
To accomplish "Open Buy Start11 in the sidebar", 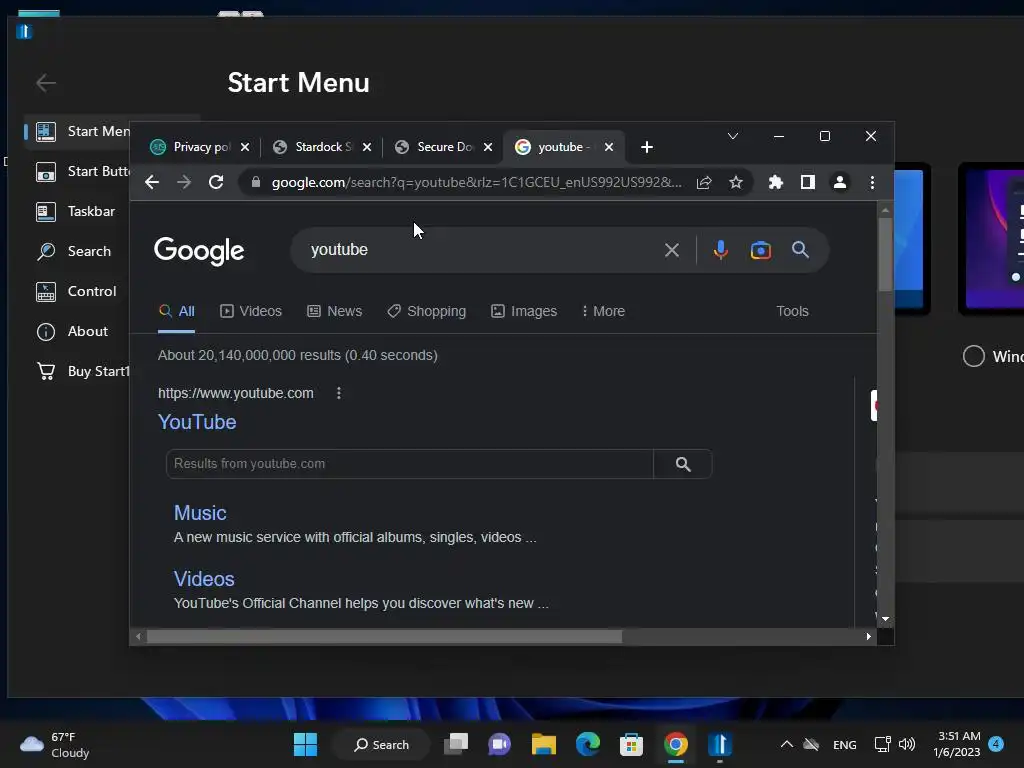I will (x=78, y=371).
